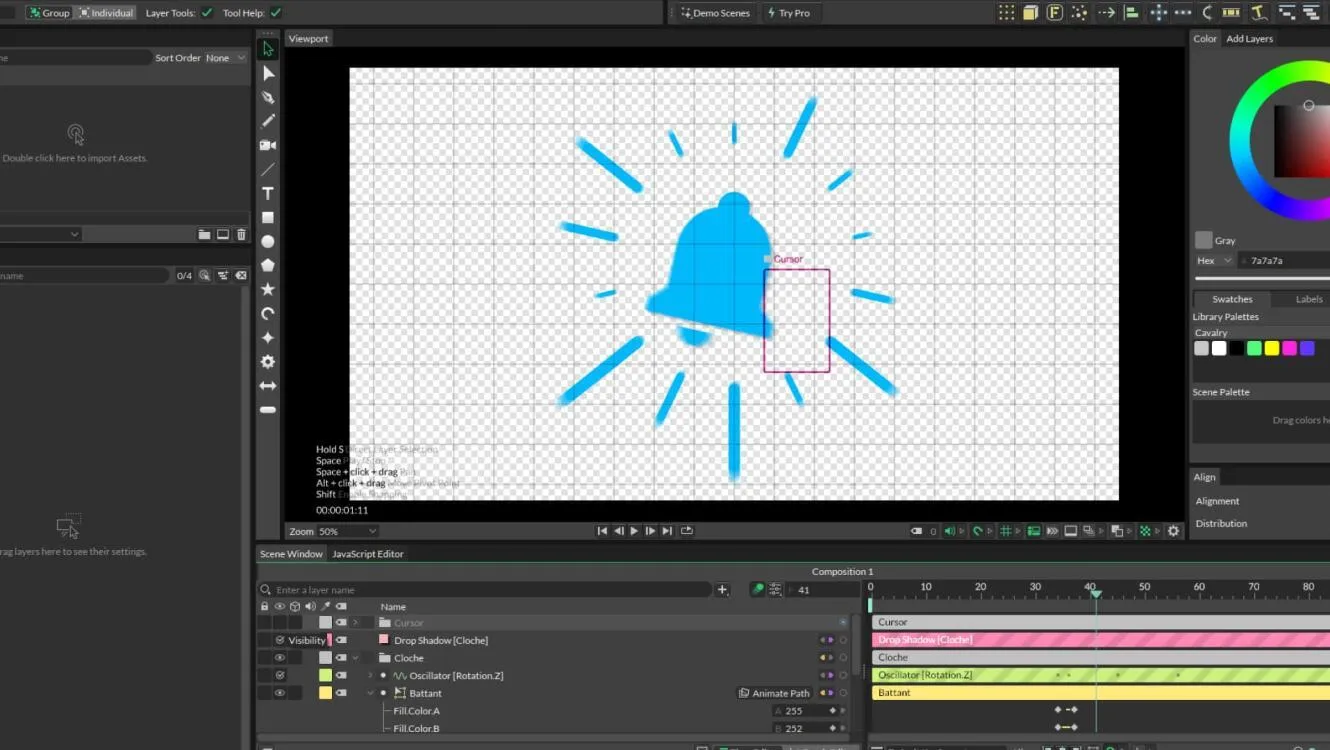Expand the Cursor group layer
This screenshot has height=750, width=1330.
tap(355, 623)
